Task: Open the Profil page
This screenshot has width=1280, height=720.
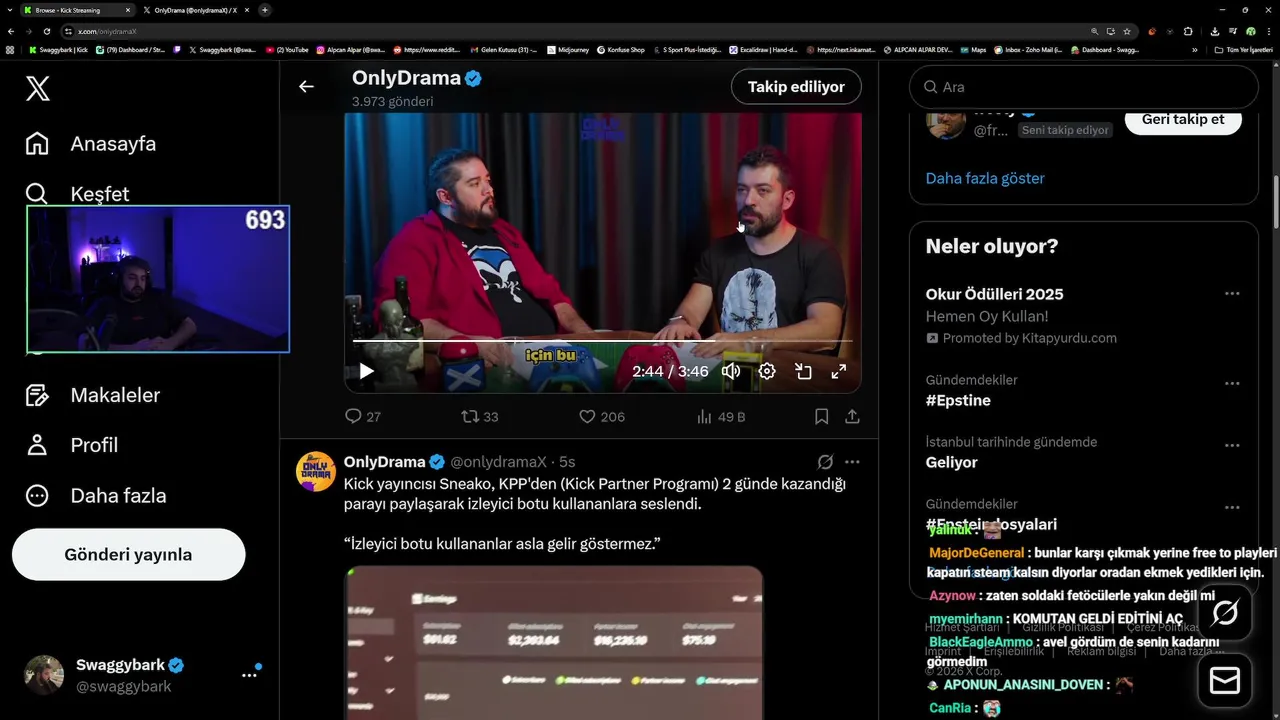Action: coord(72,445)
